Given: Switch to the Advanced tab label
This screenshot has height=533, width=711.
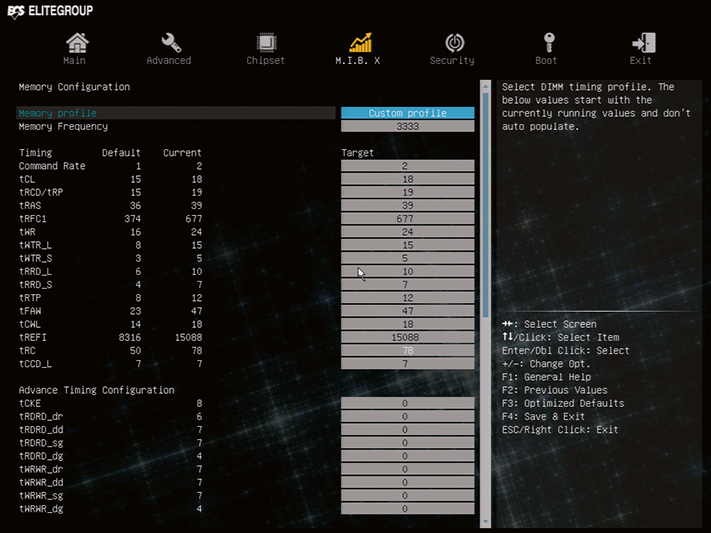Looking at the screenshot, I should (169, 60).
